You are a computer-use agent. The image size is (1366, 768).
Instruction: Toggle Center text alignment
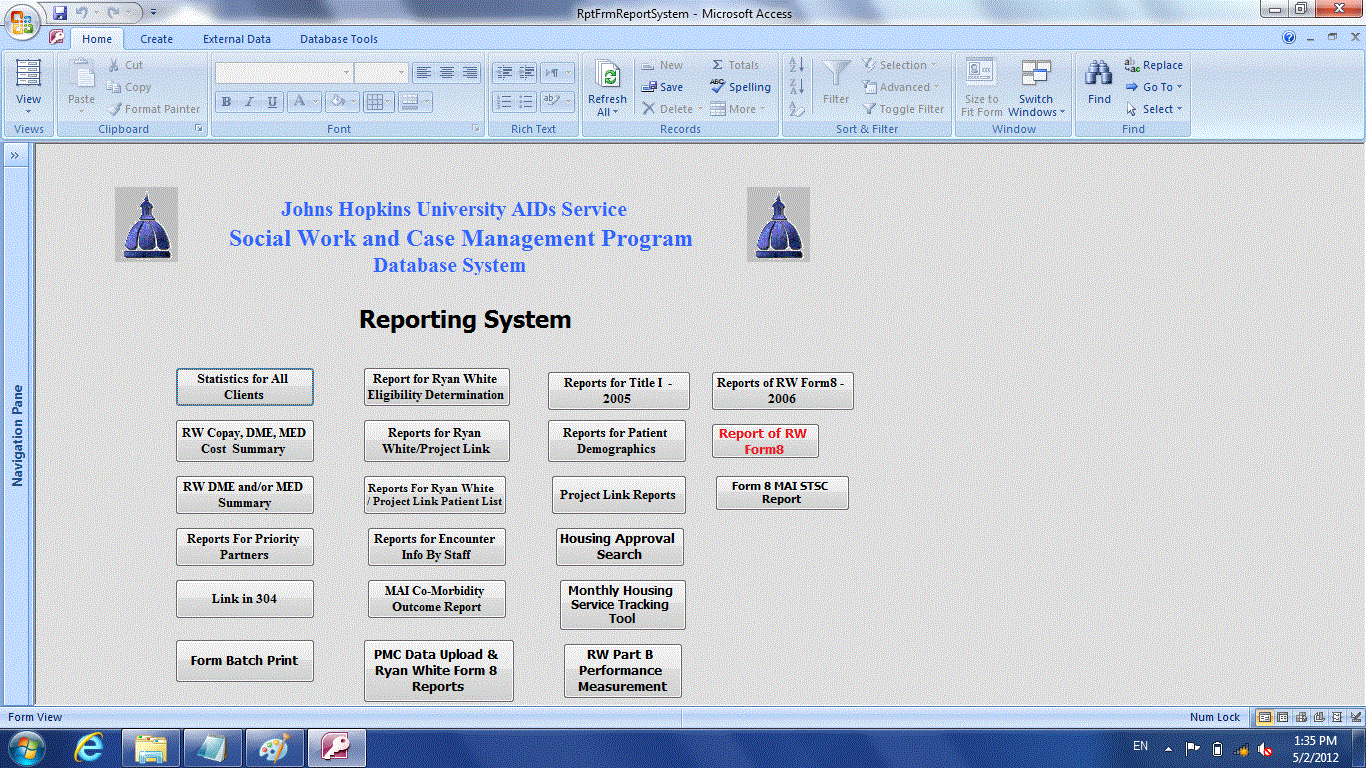(x=447, y=73)
